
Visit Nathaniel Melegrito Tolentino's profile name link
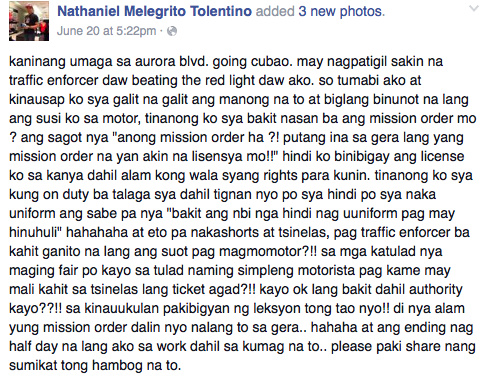coord(154,11)
